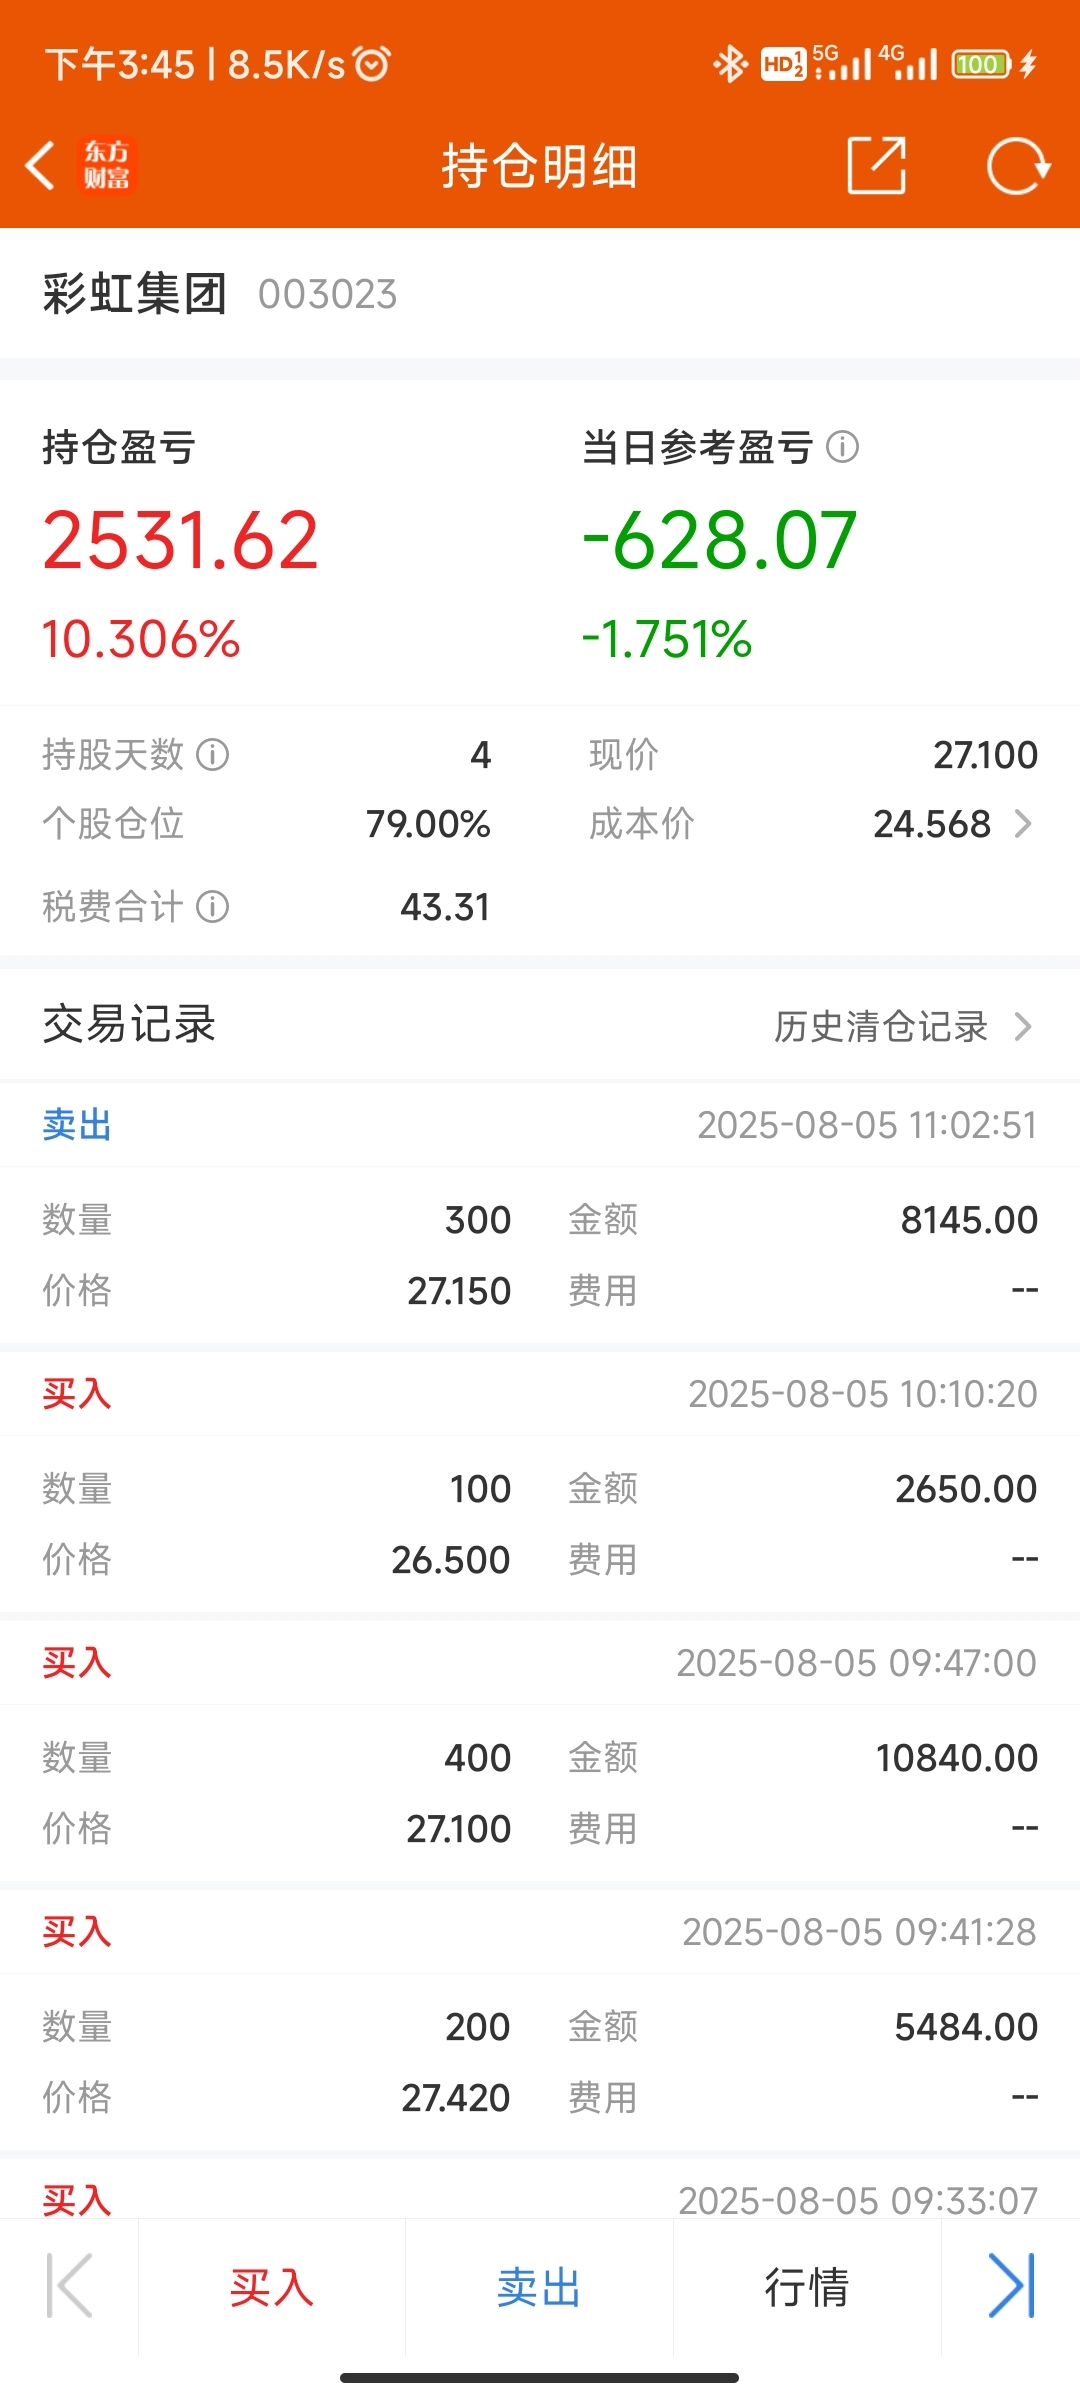
Task: Open the 卖出 record at 11:02:51
Action: point(540,1214)
